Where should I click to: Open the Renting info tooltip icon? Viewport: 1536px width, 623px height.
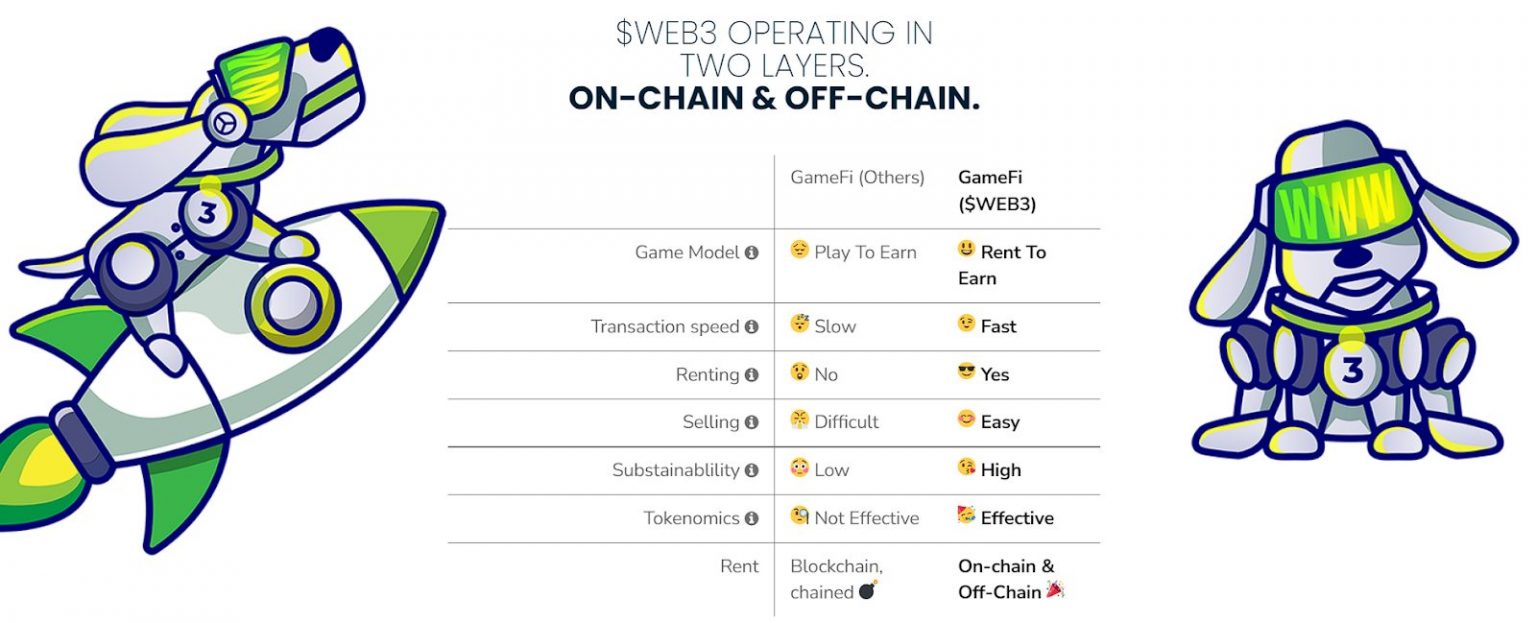[x=752, y=375]
